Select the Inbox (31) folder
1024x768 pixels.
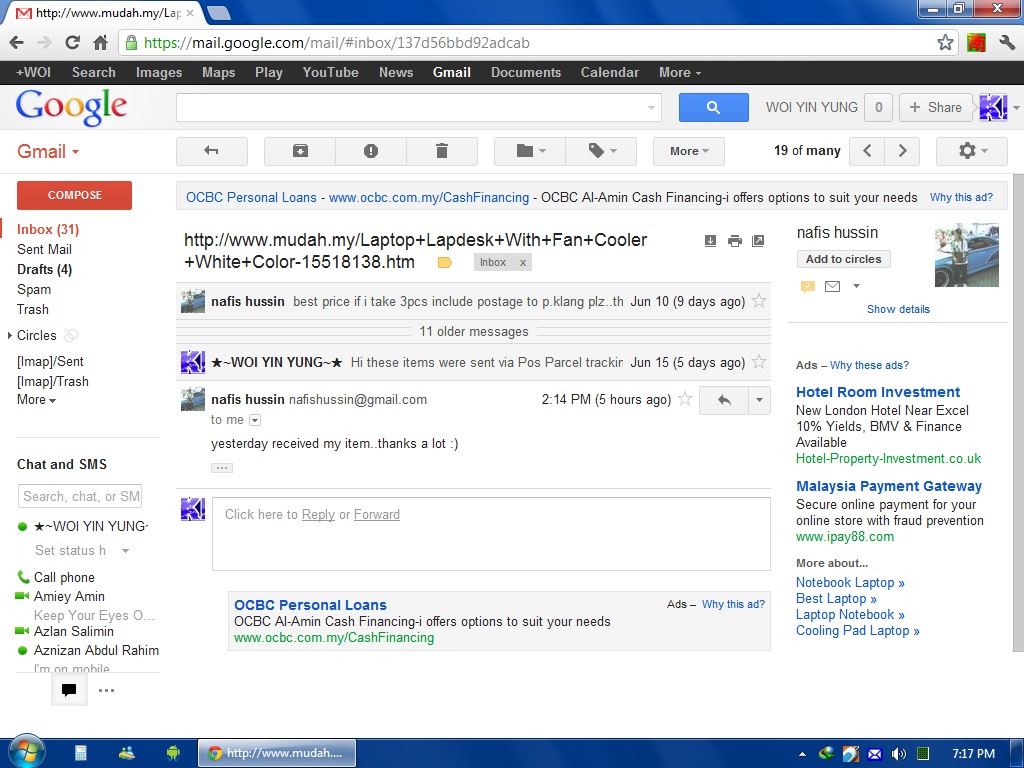pyautogui.click(x=48, y=229)
